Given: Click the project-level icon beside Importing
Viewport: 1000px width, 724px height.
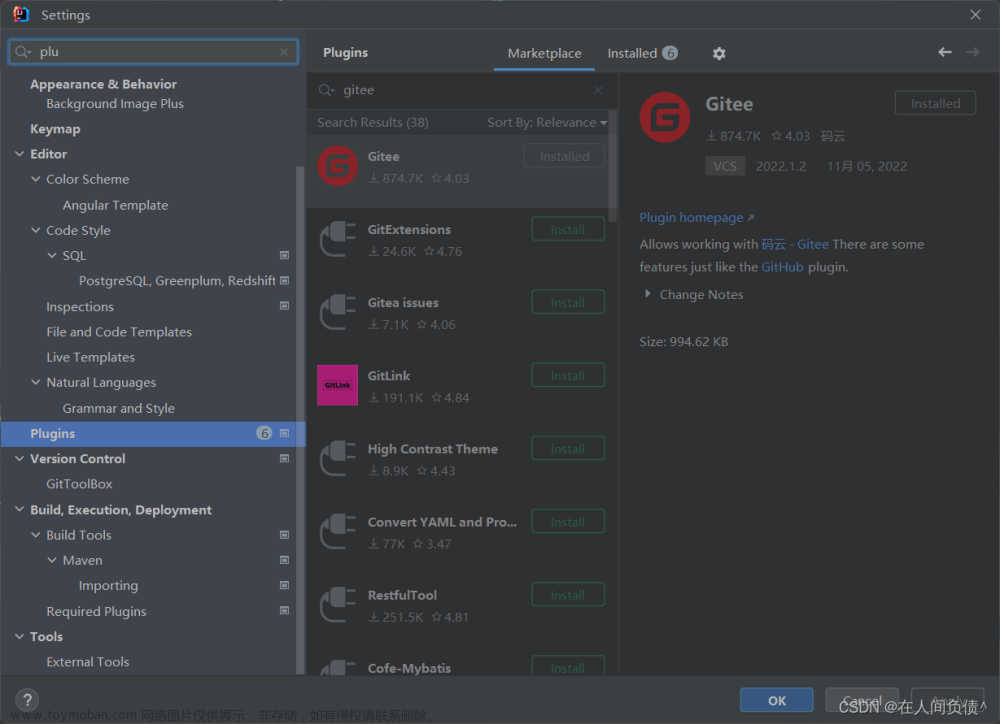Looking at the screenshot, I should click(x=284, y=585).
